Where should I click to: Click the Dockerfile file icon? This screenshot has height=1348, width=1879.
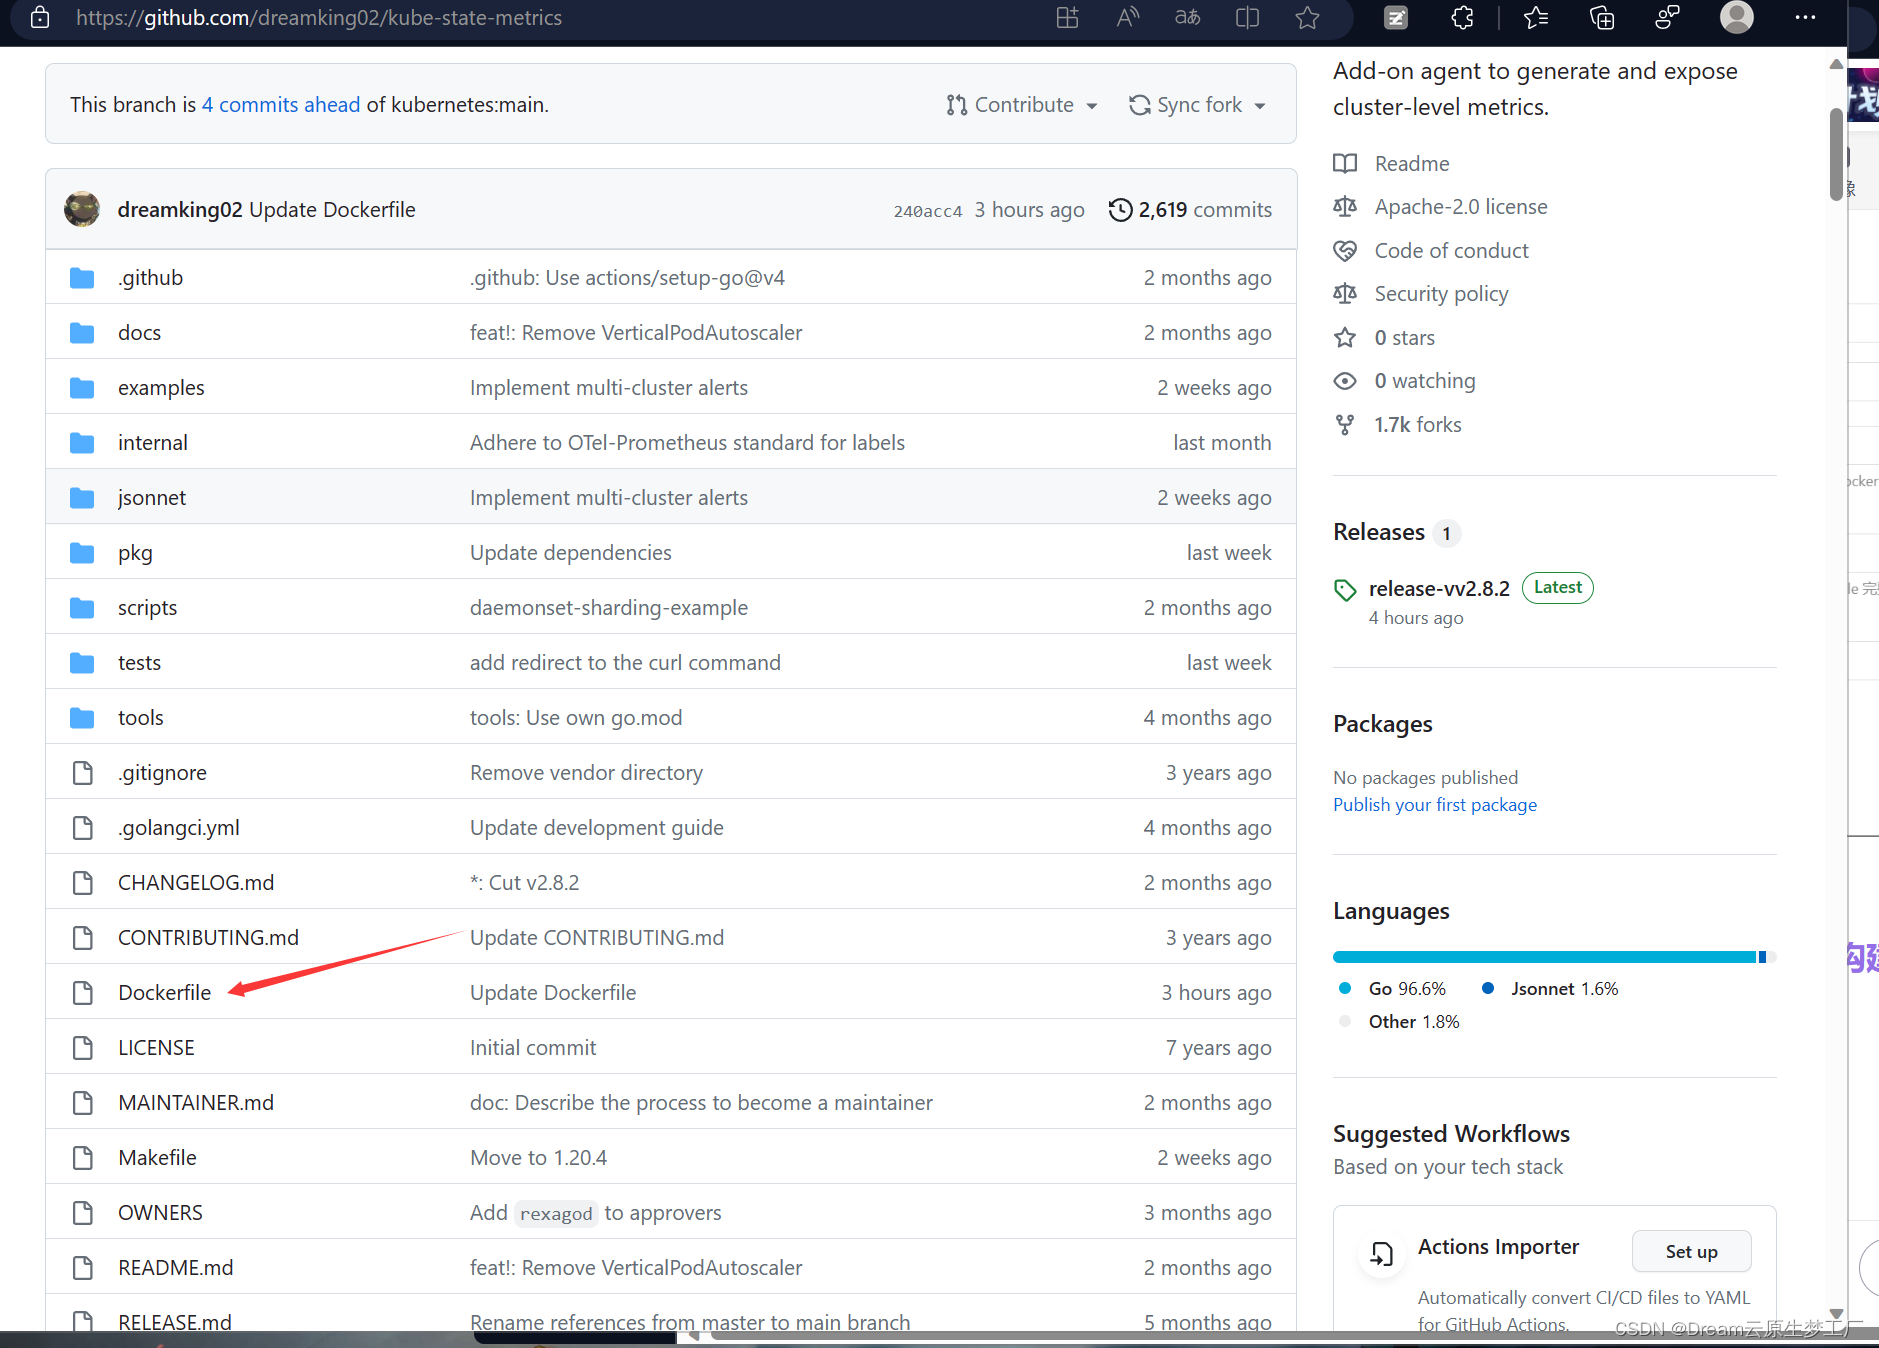pos(82,993)
